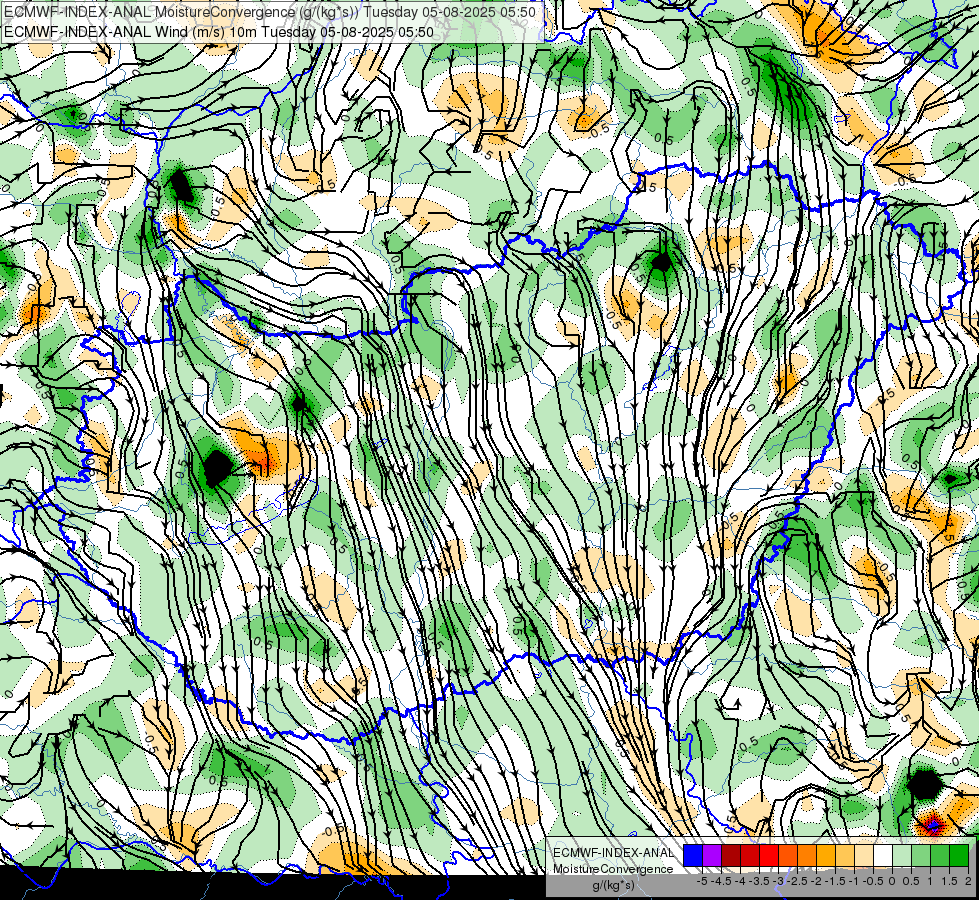
Task: Click the legend label MoistureConvergence
Action: coord(613,869)
